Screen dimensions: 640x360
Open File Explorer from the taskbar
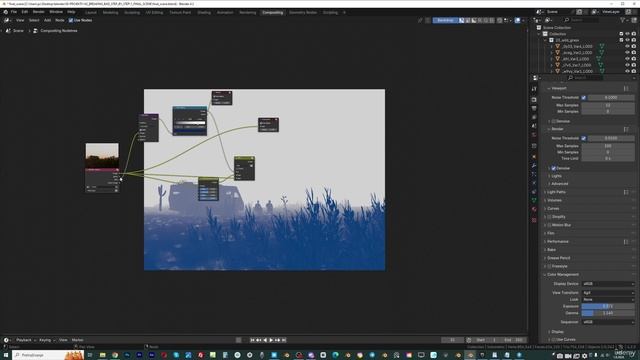pyautogui.click(x=102, y=355)
